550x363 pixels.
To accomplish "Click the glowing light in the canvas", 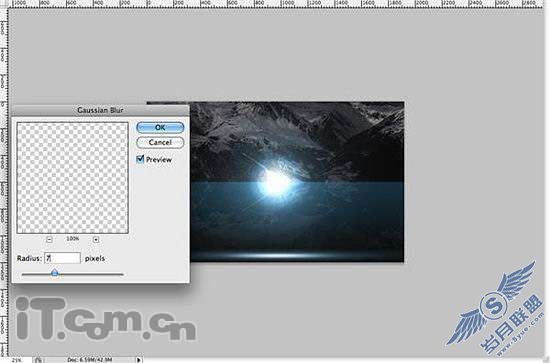I will pyautogui.click(x=276, y=181).
